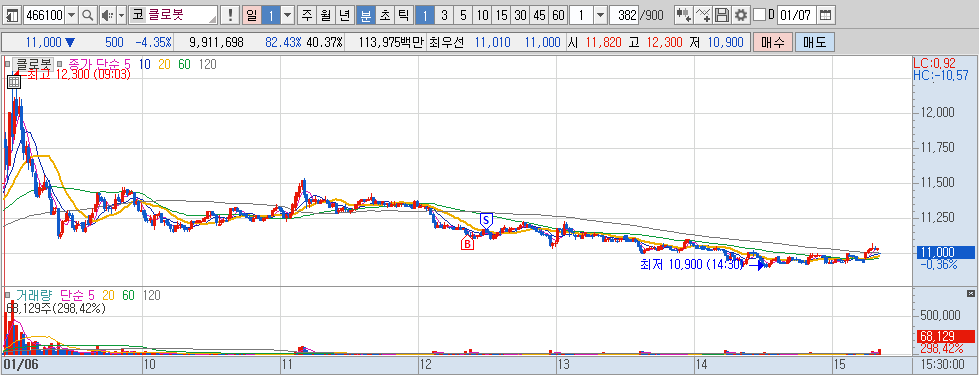The height and width of the screenshot is (375, 979).
Task: Click the 매도 sell button
Action: pos(814,42)
